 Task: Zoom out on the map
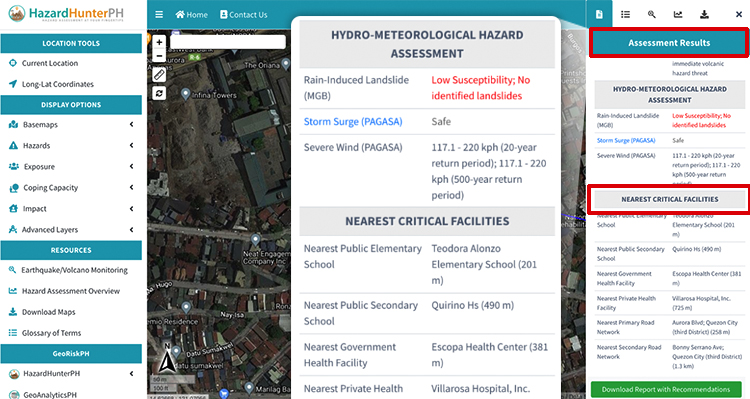point(159,55)
